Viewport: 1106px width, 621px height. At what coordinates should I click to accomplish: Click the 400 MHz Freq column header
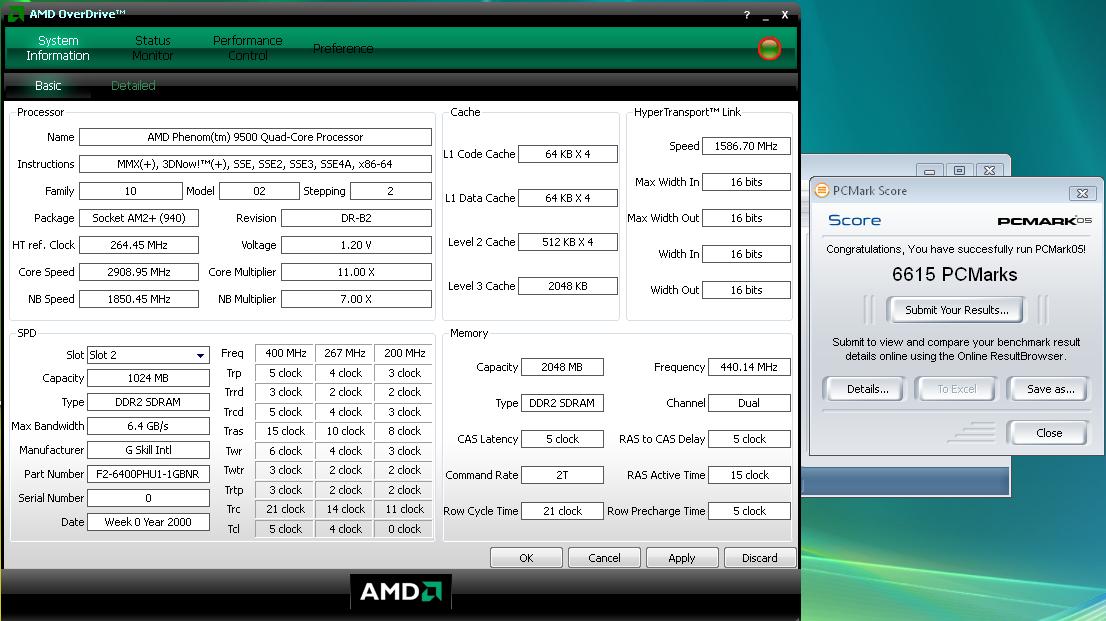click(x=285, y=353)
